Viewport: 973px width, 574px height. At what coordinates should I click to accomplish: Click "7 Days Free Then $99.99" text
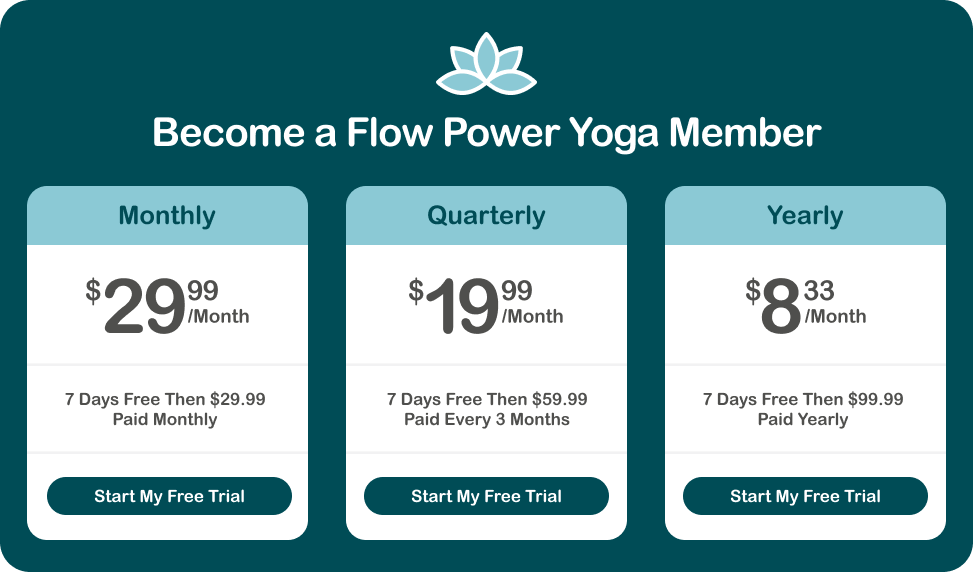tap(803, 399)
